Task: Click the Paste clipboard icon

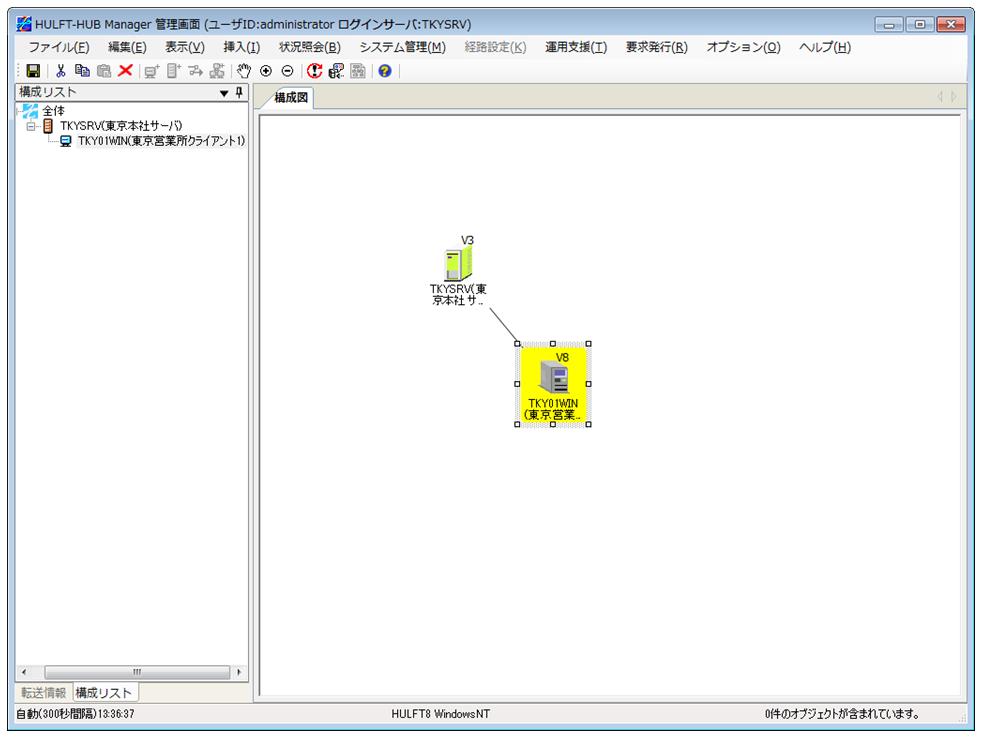Action: pos(104,71)
